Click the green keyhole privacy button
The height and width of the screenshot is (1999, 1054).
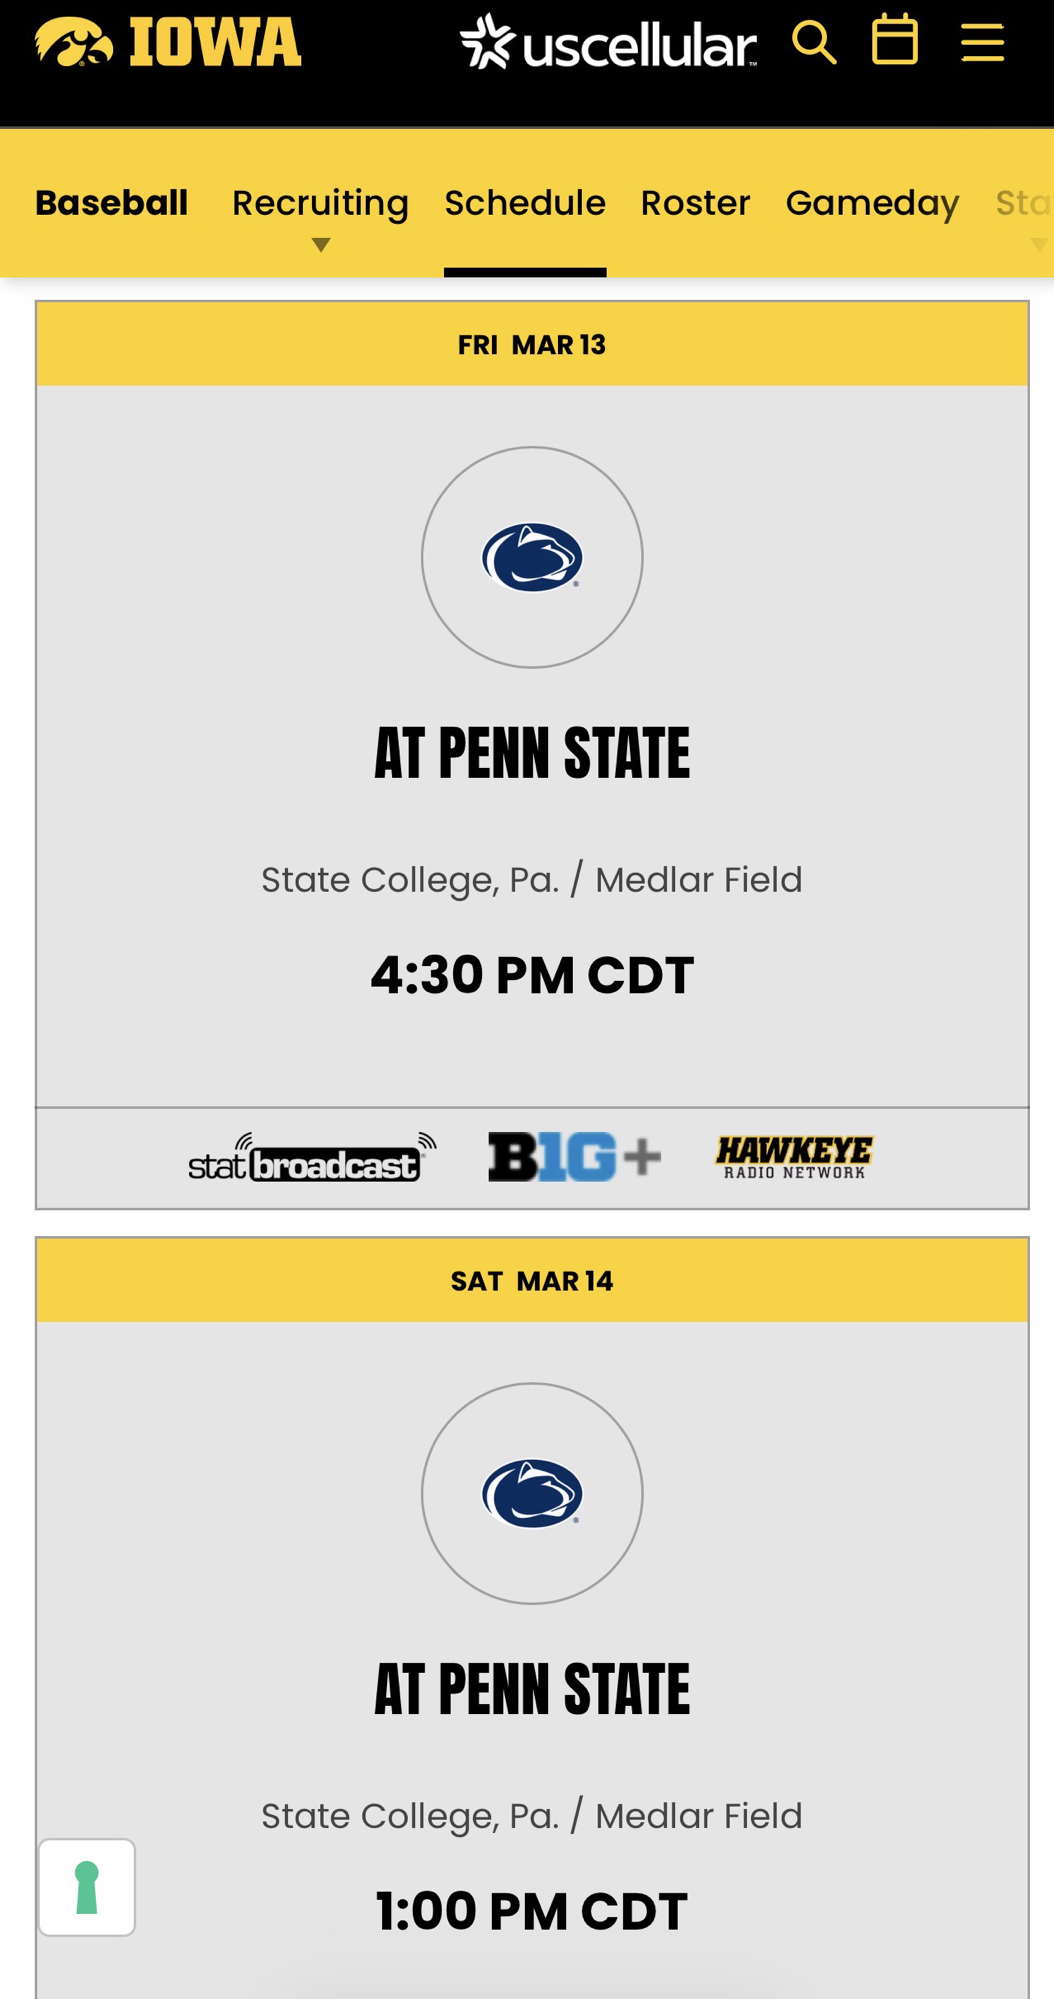tap(87, 1887)
